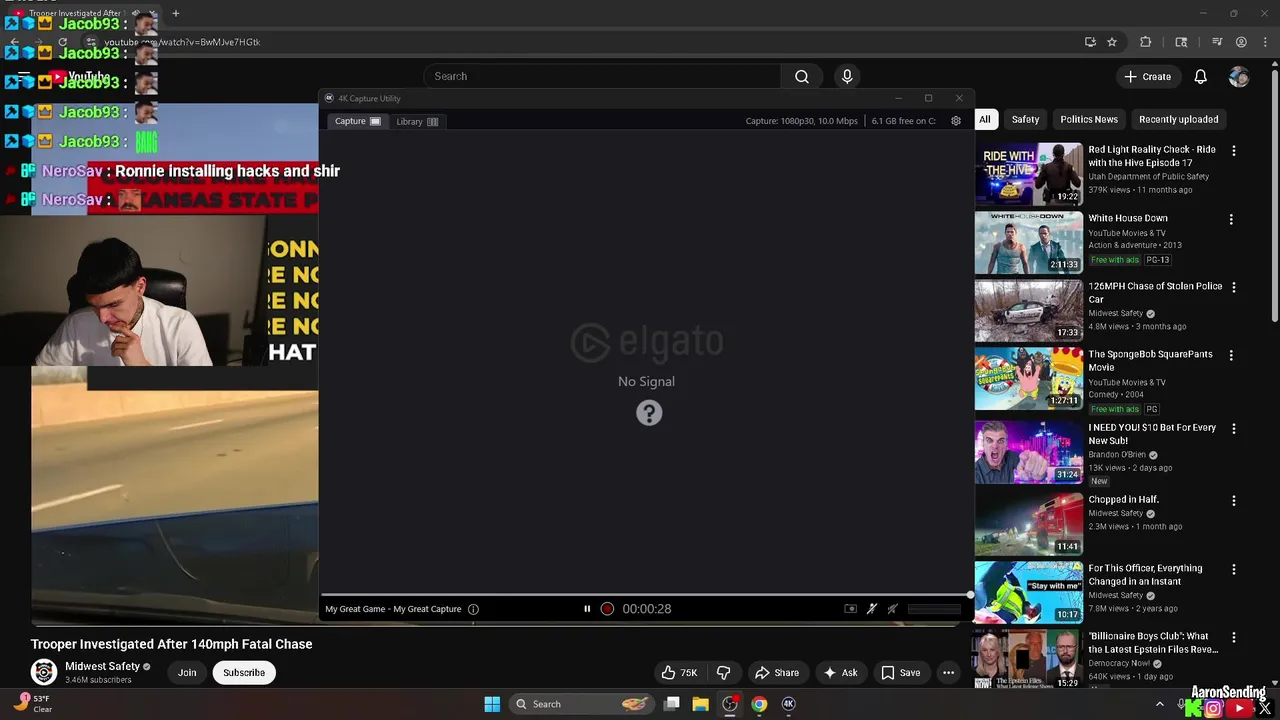Screen dimensions: 1280x720
Task: Open more options for White House Down
Action: click(1231, 219)
